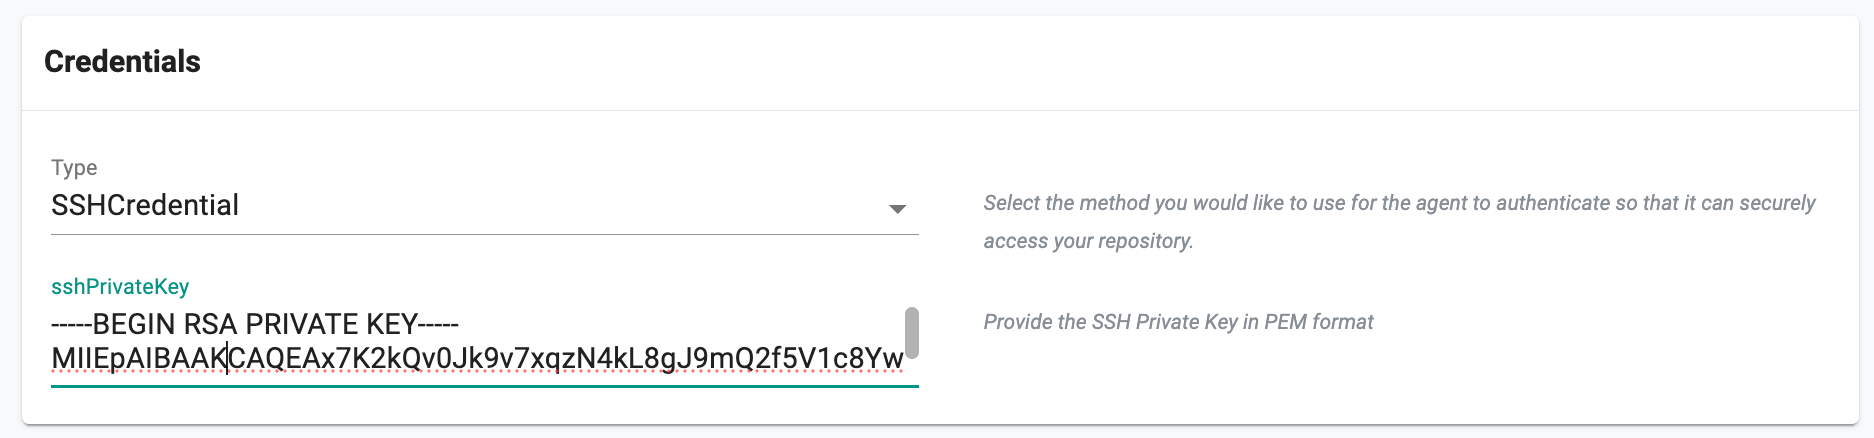The width and height of the screenshot is (1874, 438).
Task: Click the word BEGIN in the key
Action: (134, 324)
